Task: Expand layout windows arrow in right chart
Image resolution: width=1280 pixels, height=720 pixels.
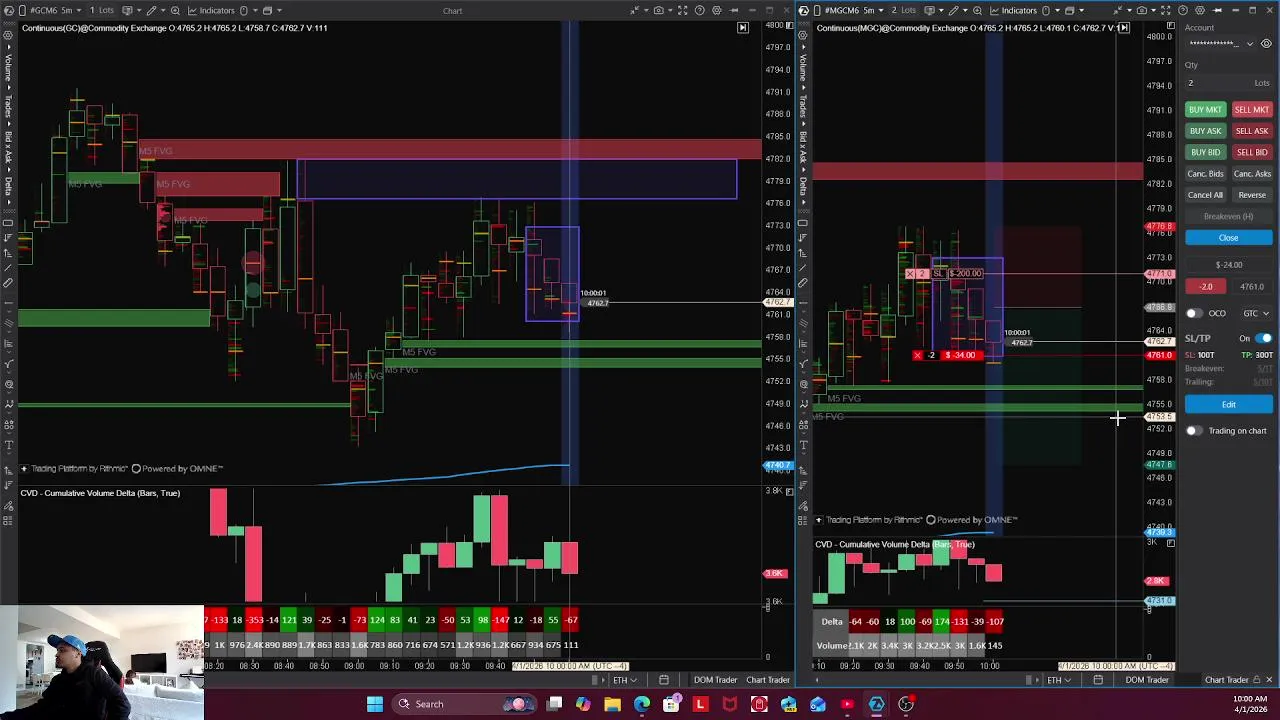Action: (1081, 10)
